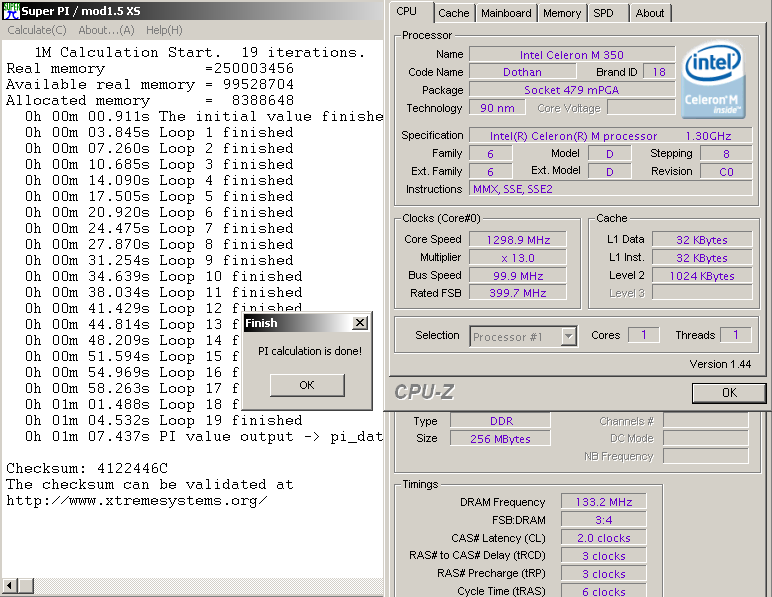The width and height of the screenshot is (772, 597).
Task: Click the Revision value C0
Action: coord(726,172)
